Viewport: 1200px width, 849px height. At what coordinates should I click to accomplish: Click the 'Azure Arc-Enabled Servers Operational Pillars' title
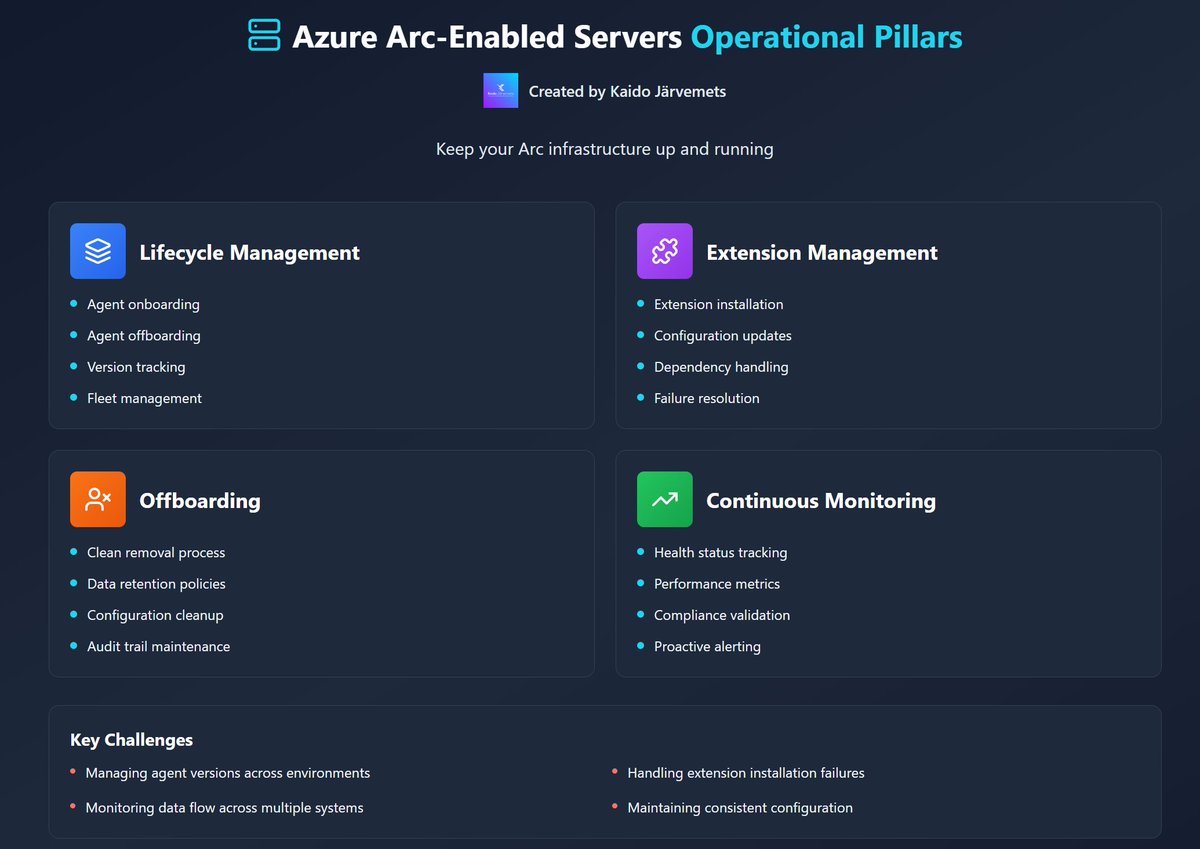coord(627,38)
